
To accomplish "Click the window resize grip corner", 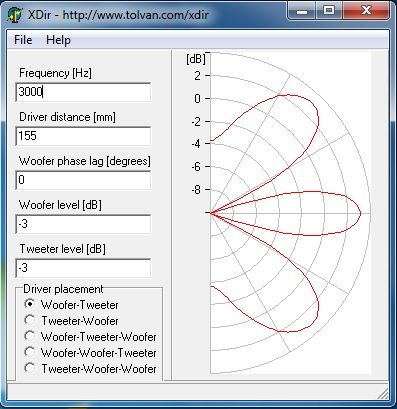I will 382,394.
